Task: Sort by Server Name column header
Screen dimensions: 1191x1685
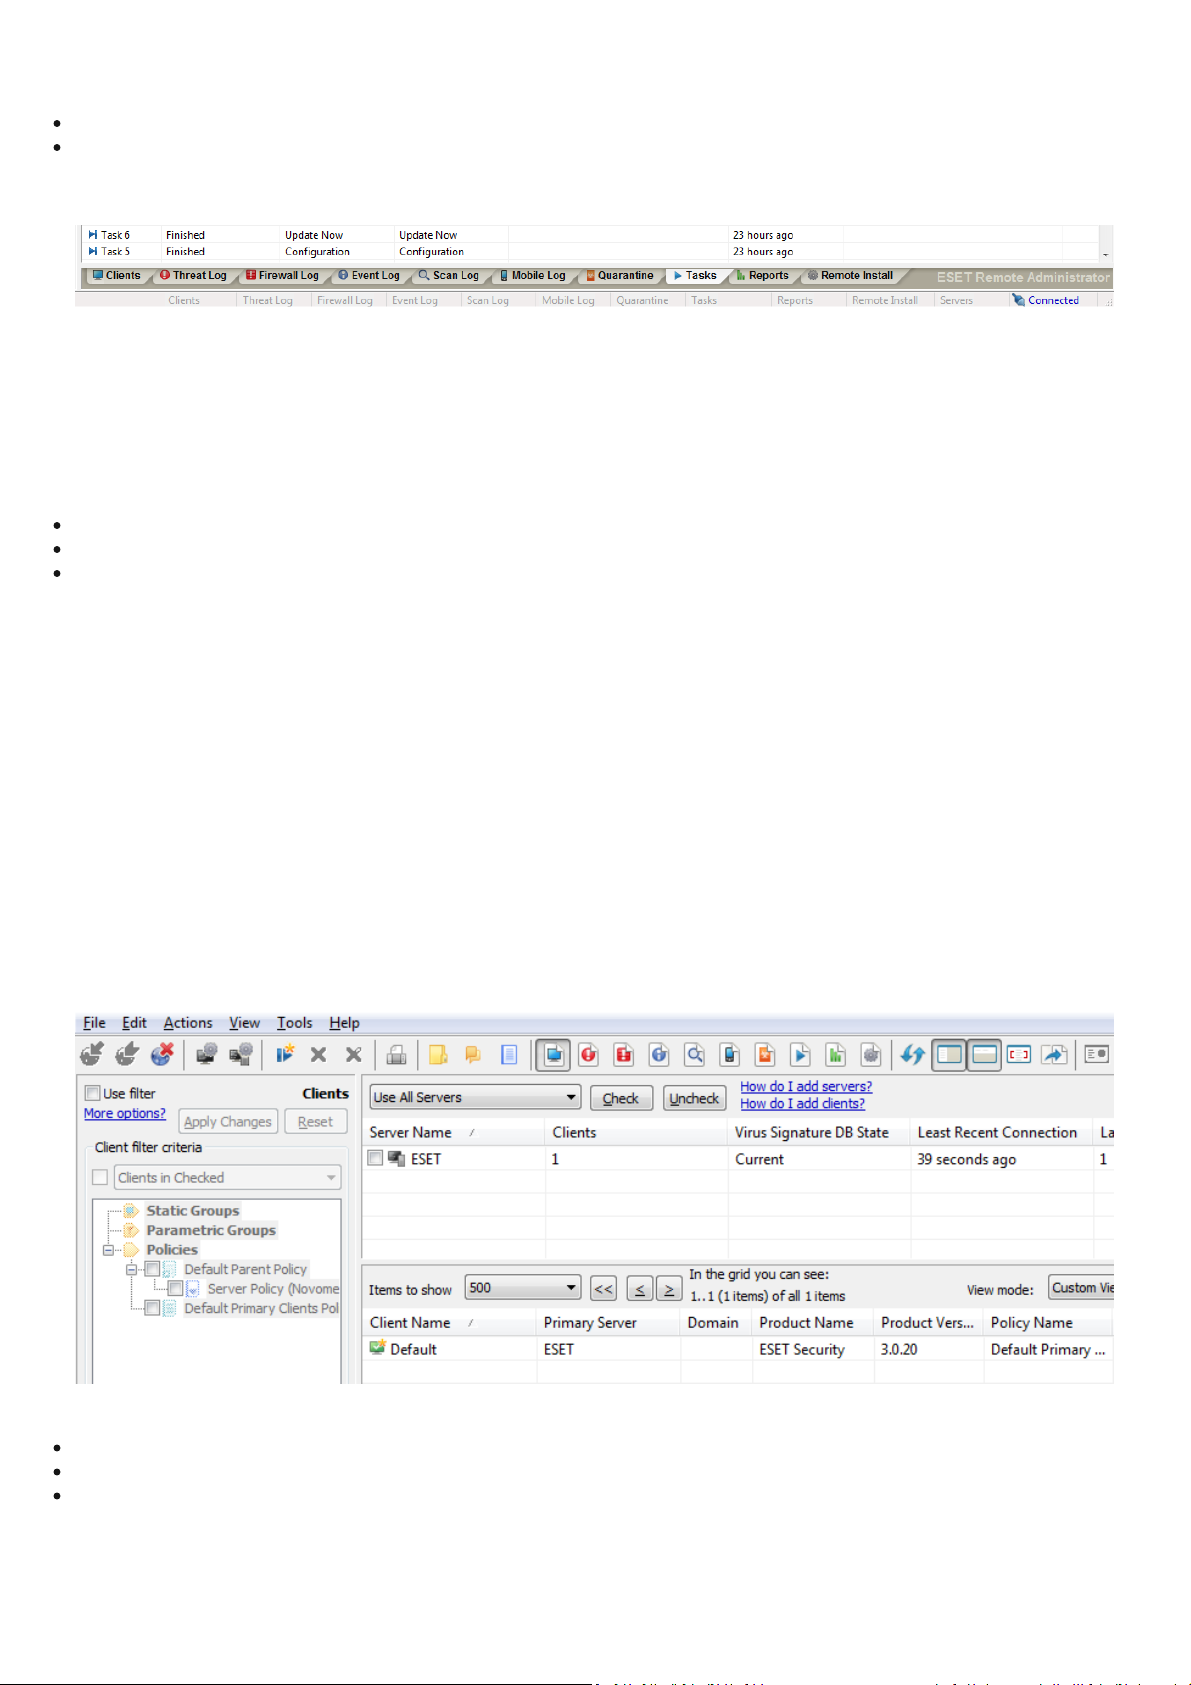Action: tap(453, 1132)
